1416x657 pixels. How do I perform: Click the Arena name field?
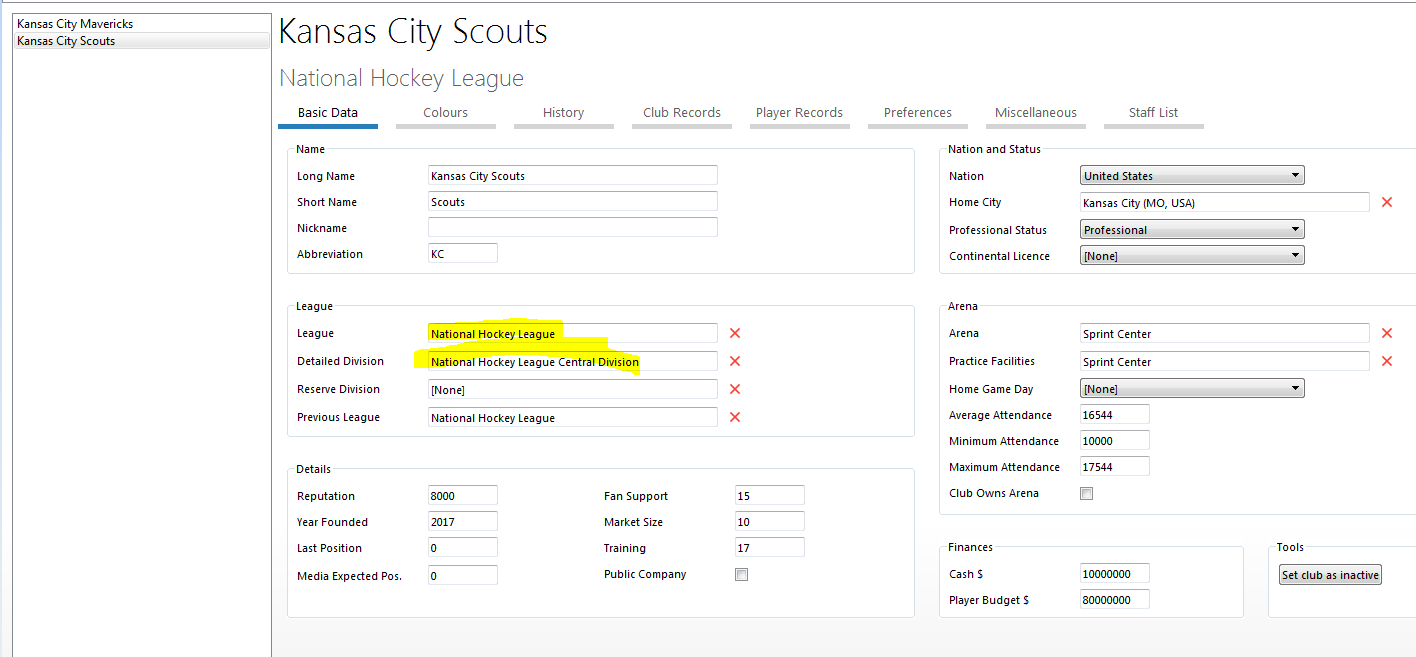(1225, 333)
